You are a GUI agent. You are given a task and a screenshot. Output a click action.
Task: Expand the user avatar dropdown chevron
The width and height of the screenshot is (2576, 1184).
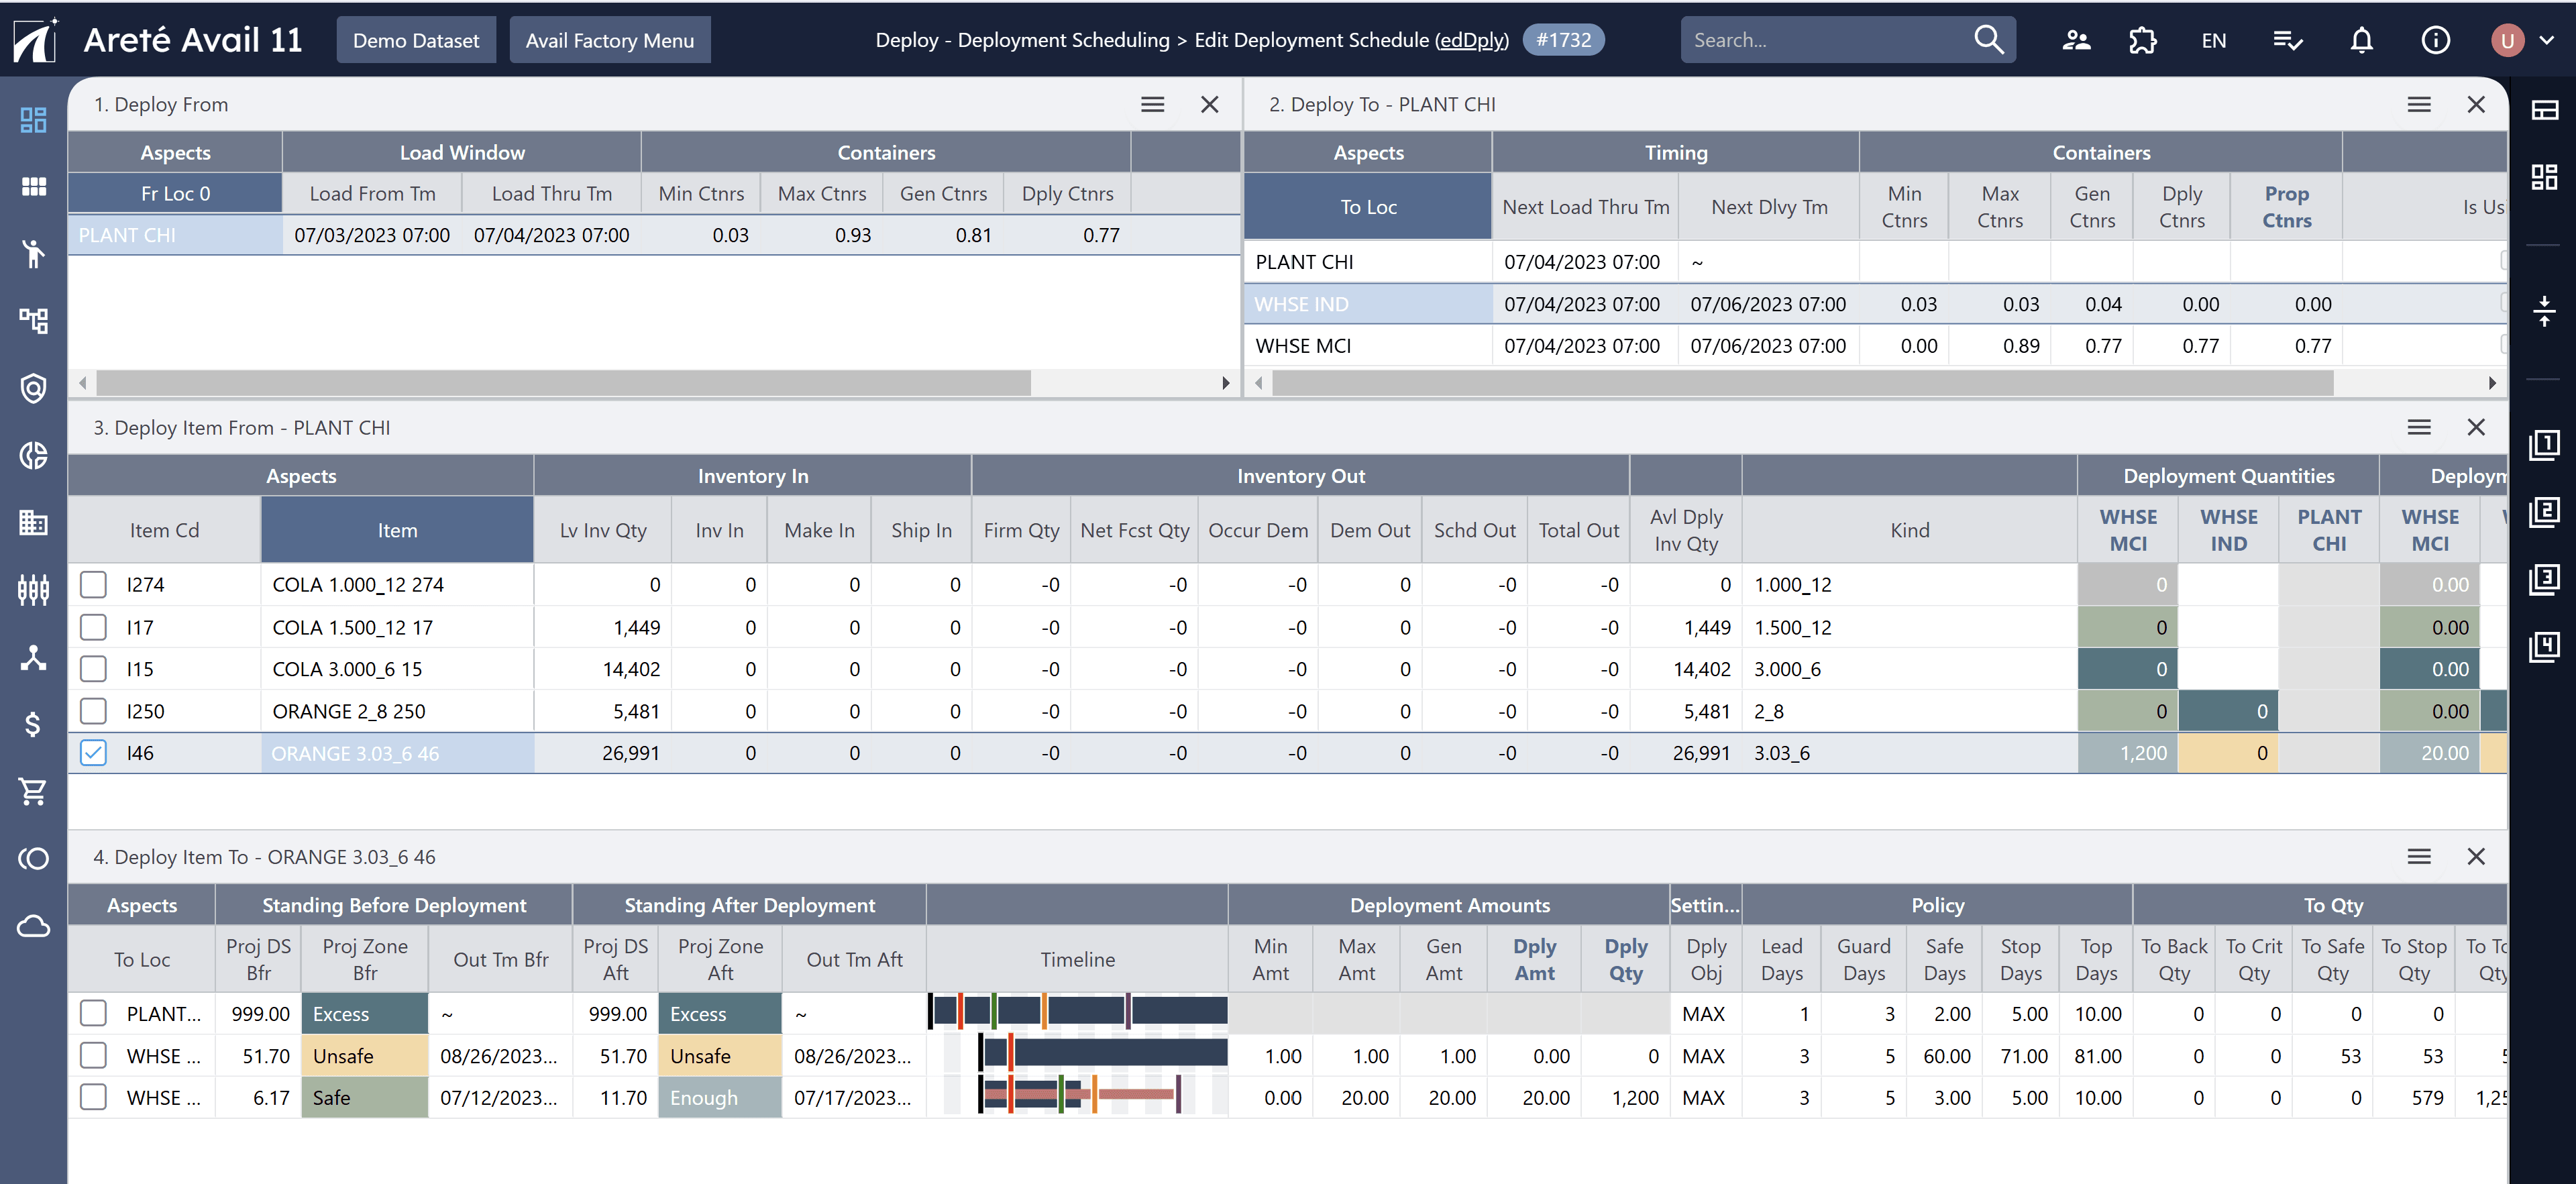[2547, 40]
